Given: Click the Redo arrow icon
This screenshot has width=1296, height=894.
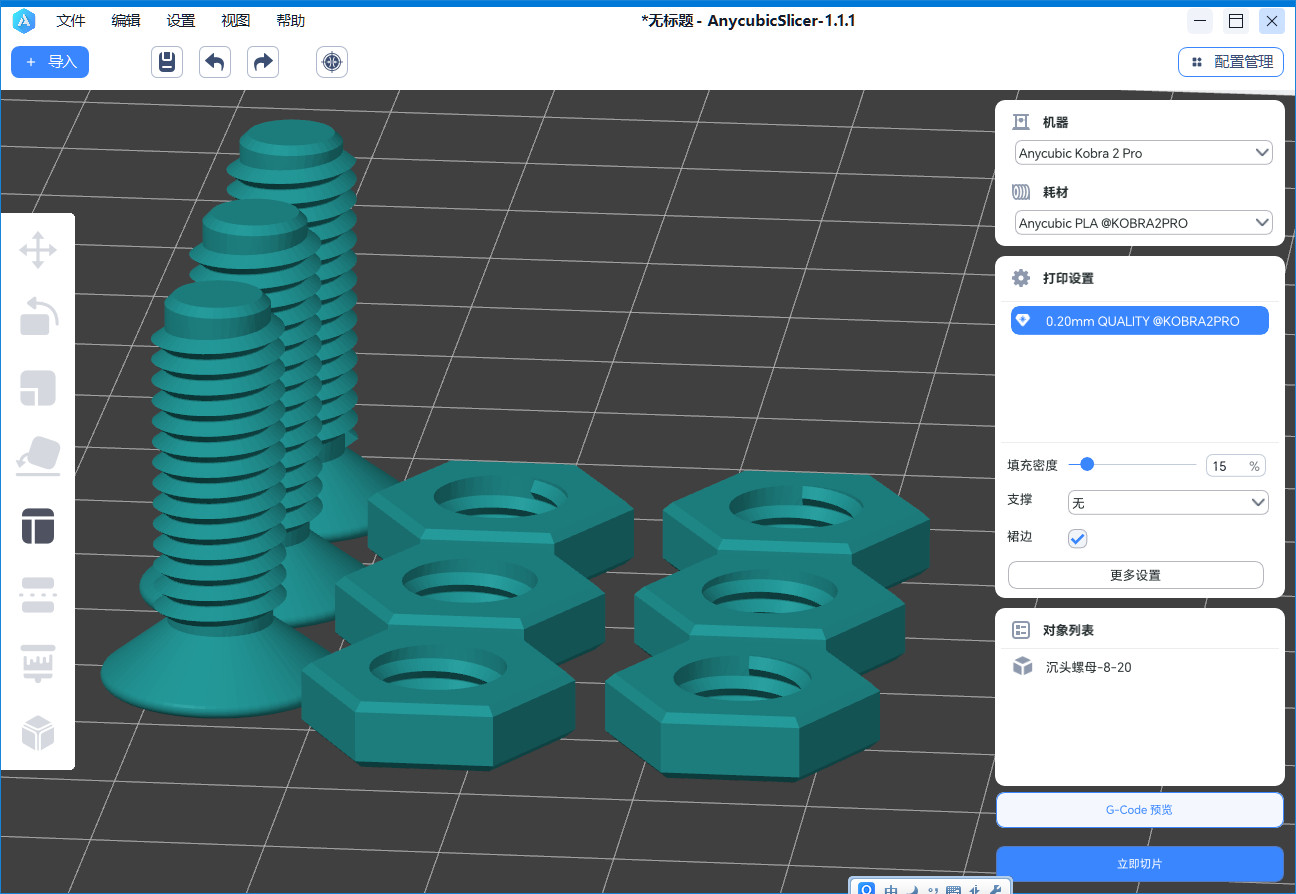Looking at the screenshot, I should pos(263,62).
